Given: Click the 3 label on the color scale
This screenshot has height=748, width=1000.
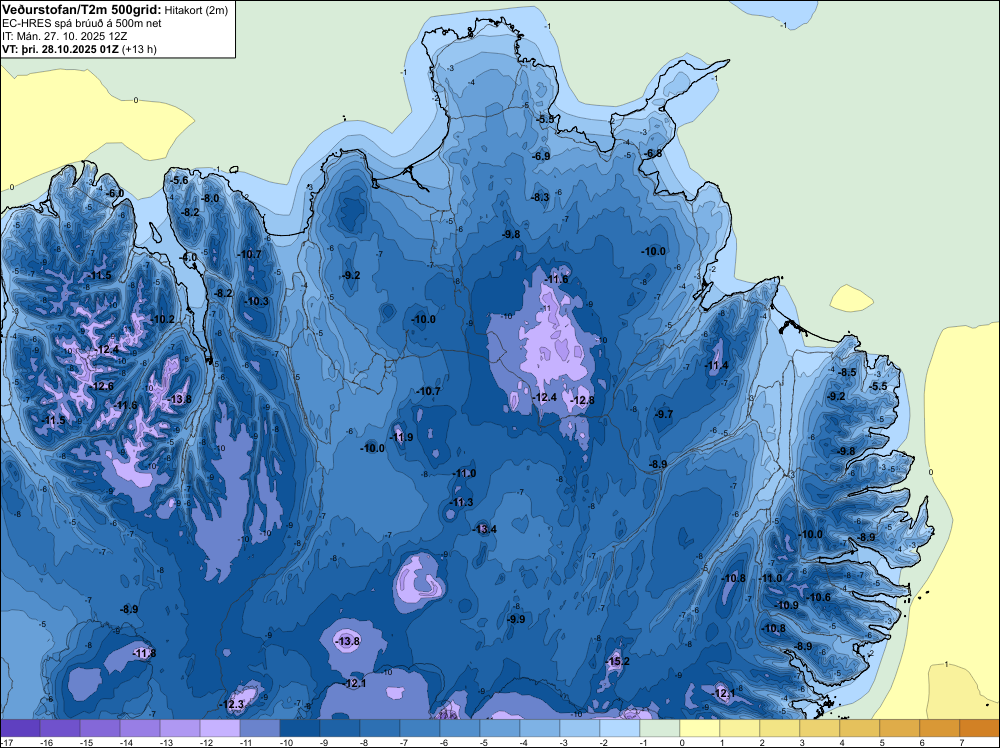Looking at the screenshot, I should [802, 742].
